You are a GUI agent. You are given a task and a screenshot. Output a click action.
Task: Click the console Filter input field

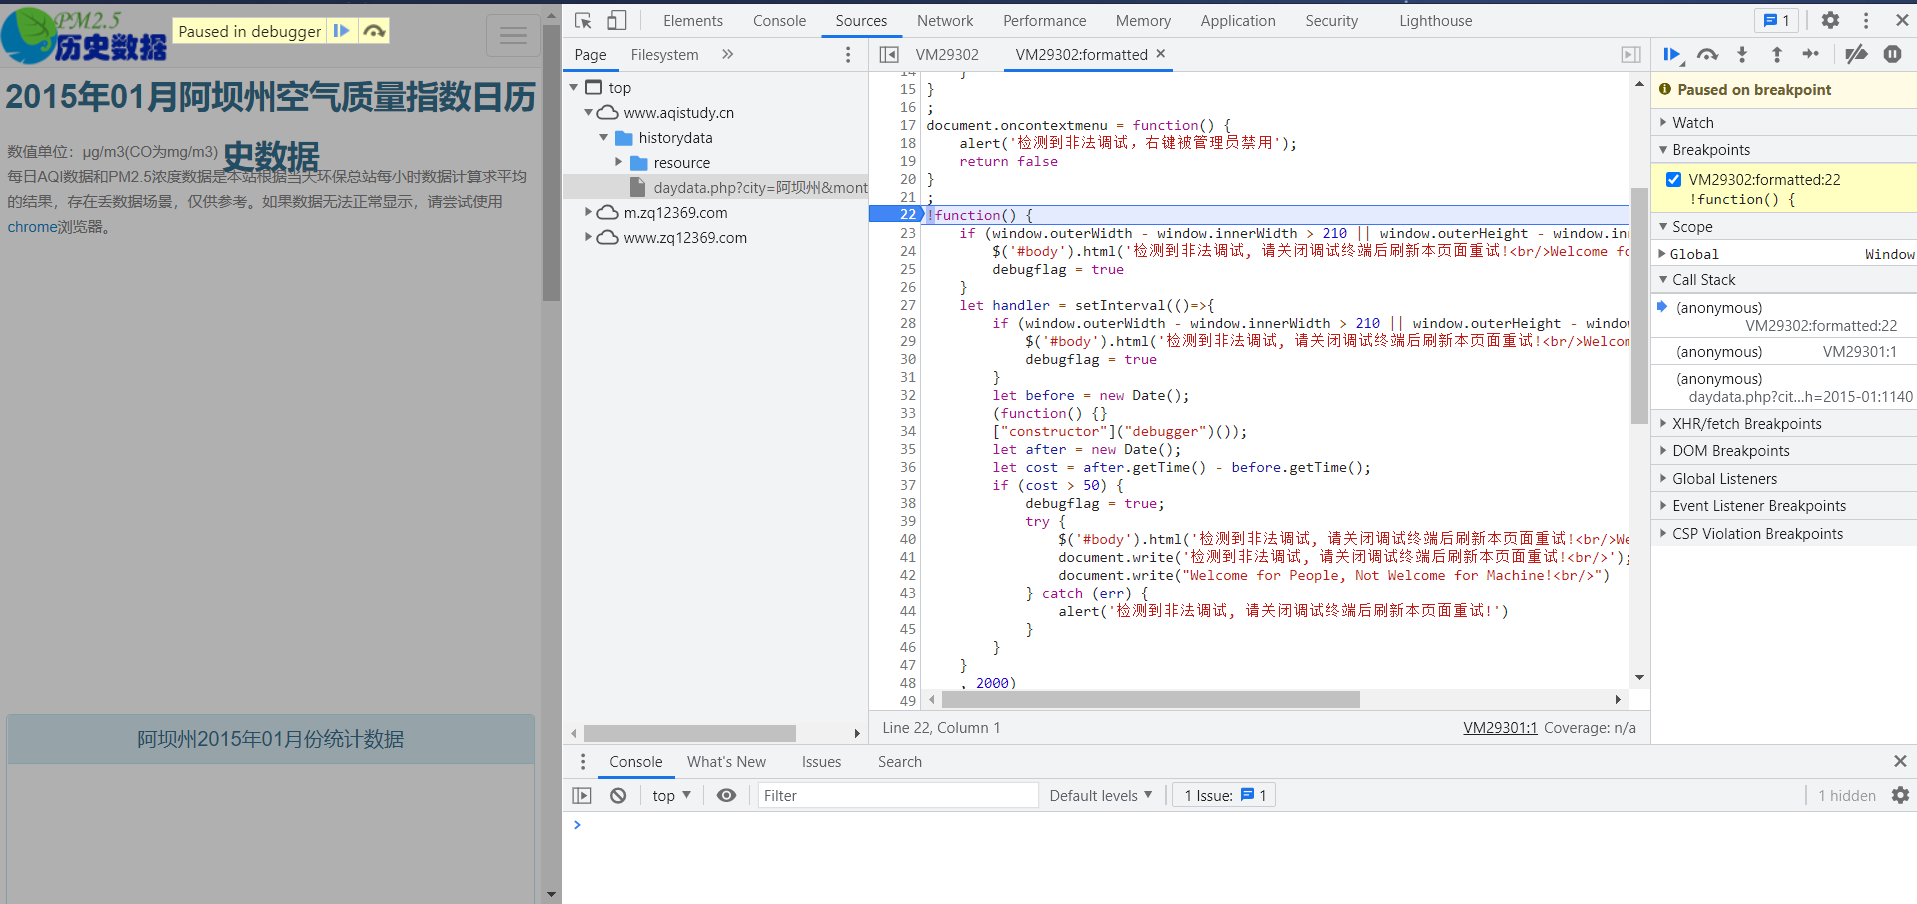pyautogui.click(x=896, y=796)
